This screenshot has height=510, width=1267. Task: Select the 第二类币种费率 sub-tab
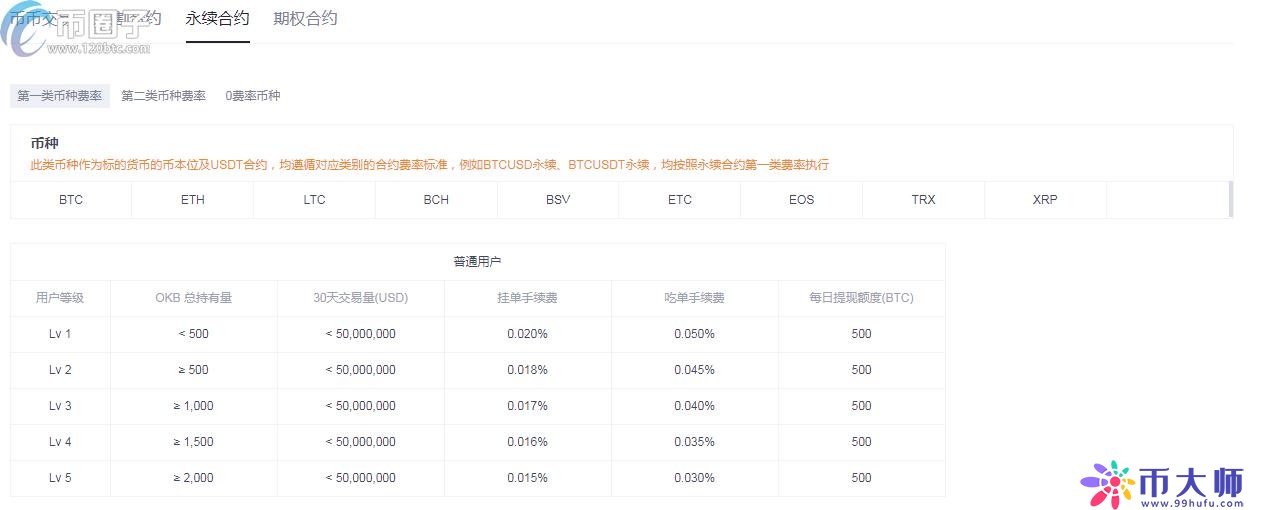click(x=164, y=96)
